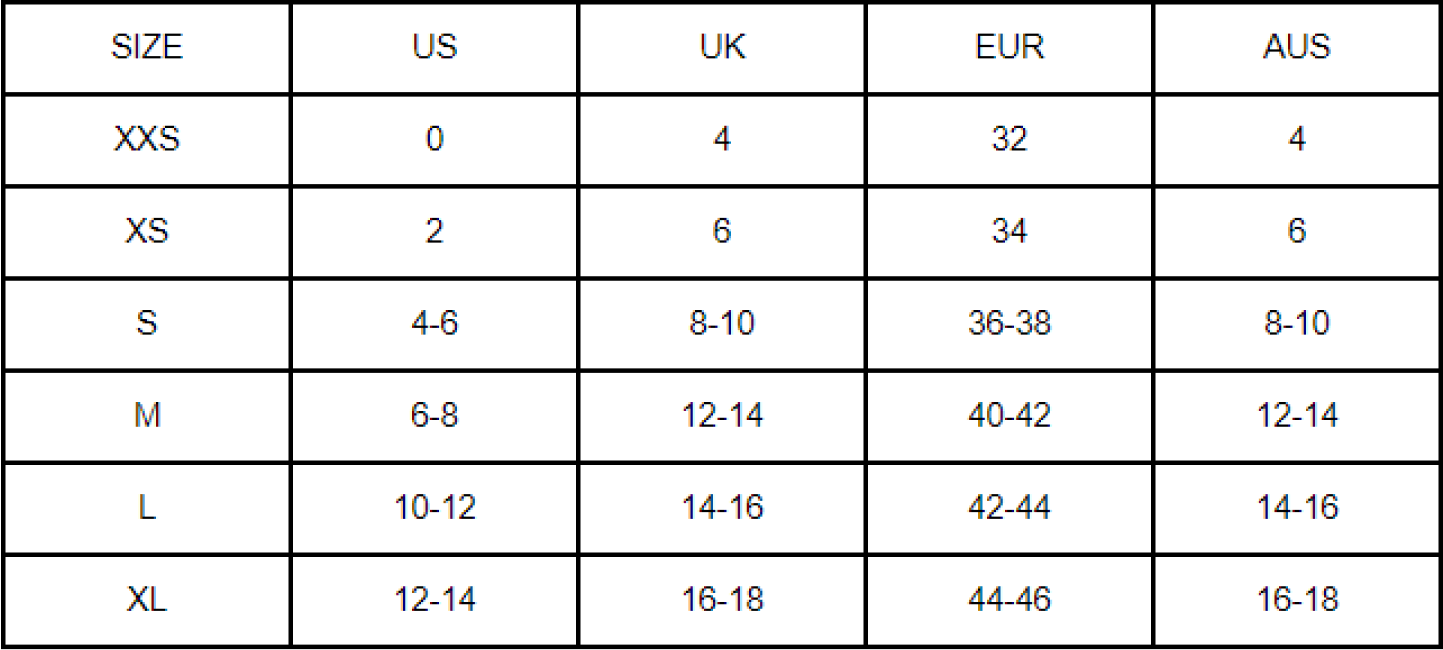Click the XL size row label
The width and height of the screenshot is (1443, 650).
click(147, 600)
